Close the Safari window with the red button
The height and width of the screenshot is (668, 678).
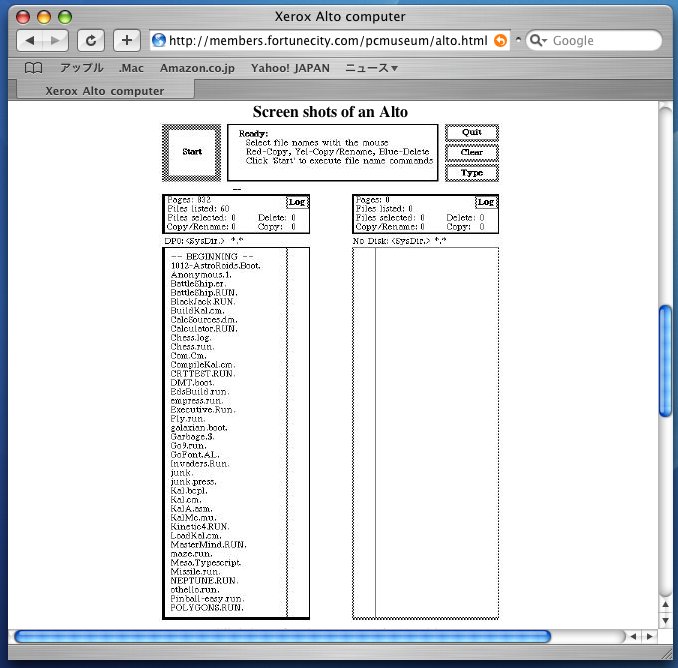click(23, 17)
